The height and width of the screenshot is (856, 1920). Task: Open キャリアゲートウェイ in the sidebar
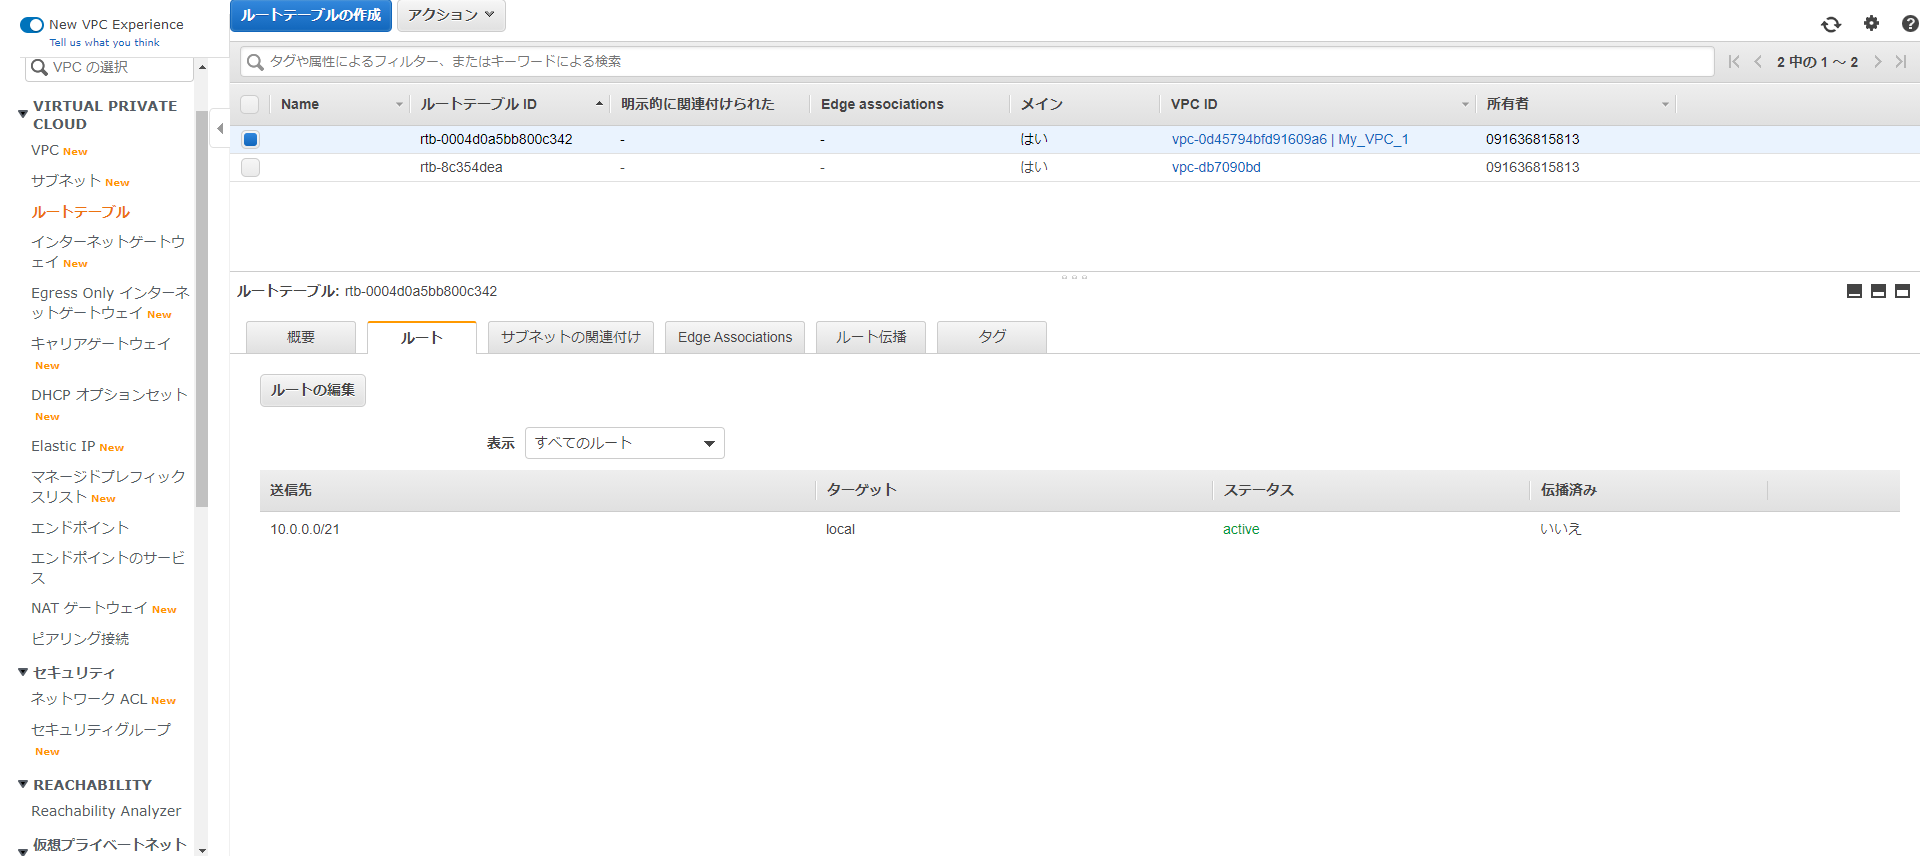click(100, 343)
